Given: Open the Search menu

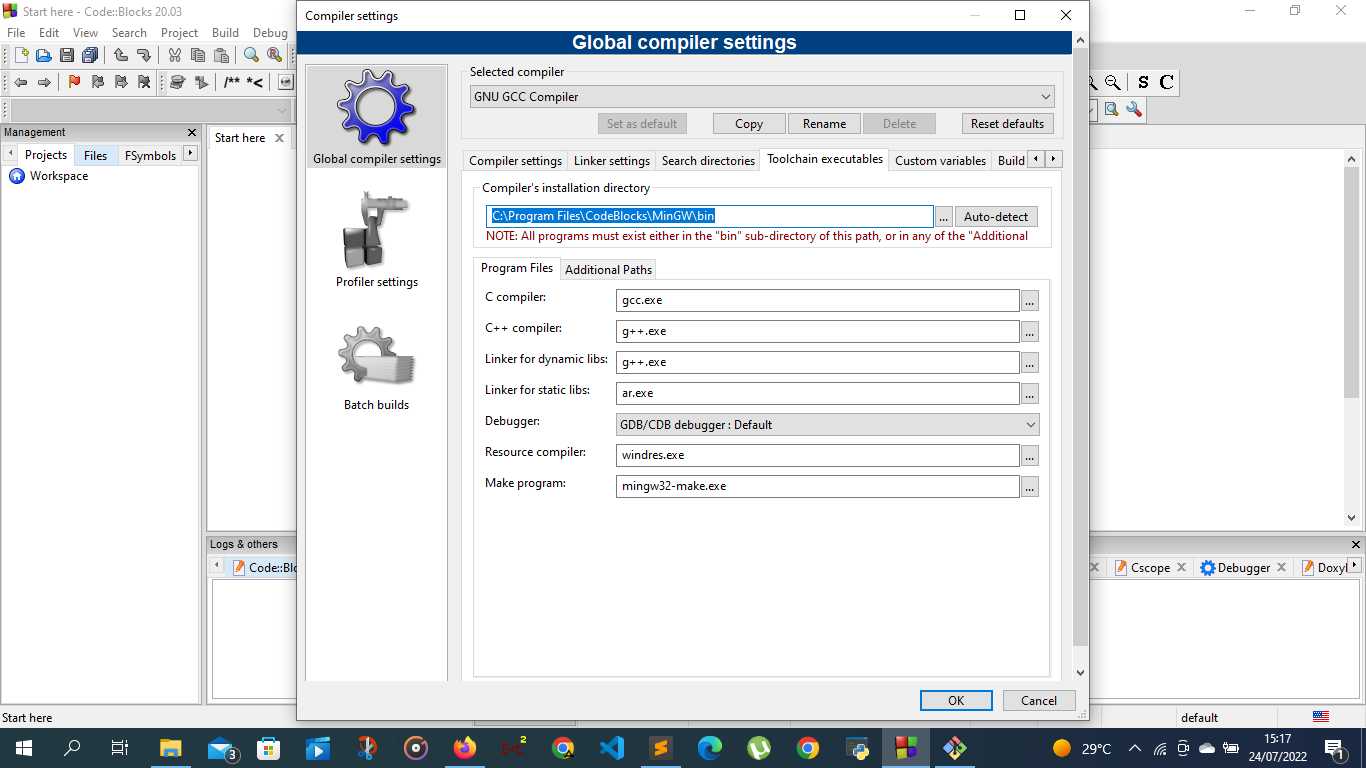Looking at the screenshot, I should (x=129, y=32).
